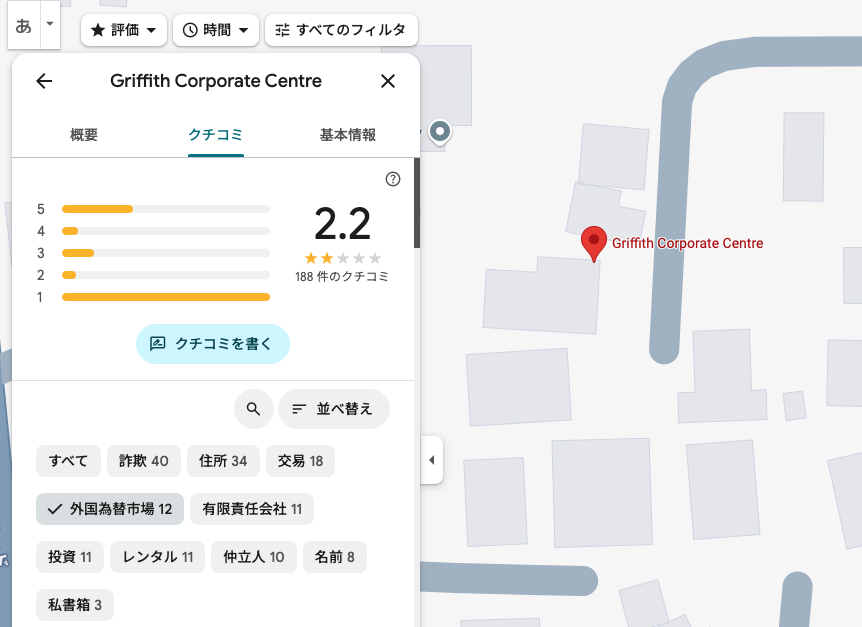Search reviews with the magnifier icon

pos(253,409)
